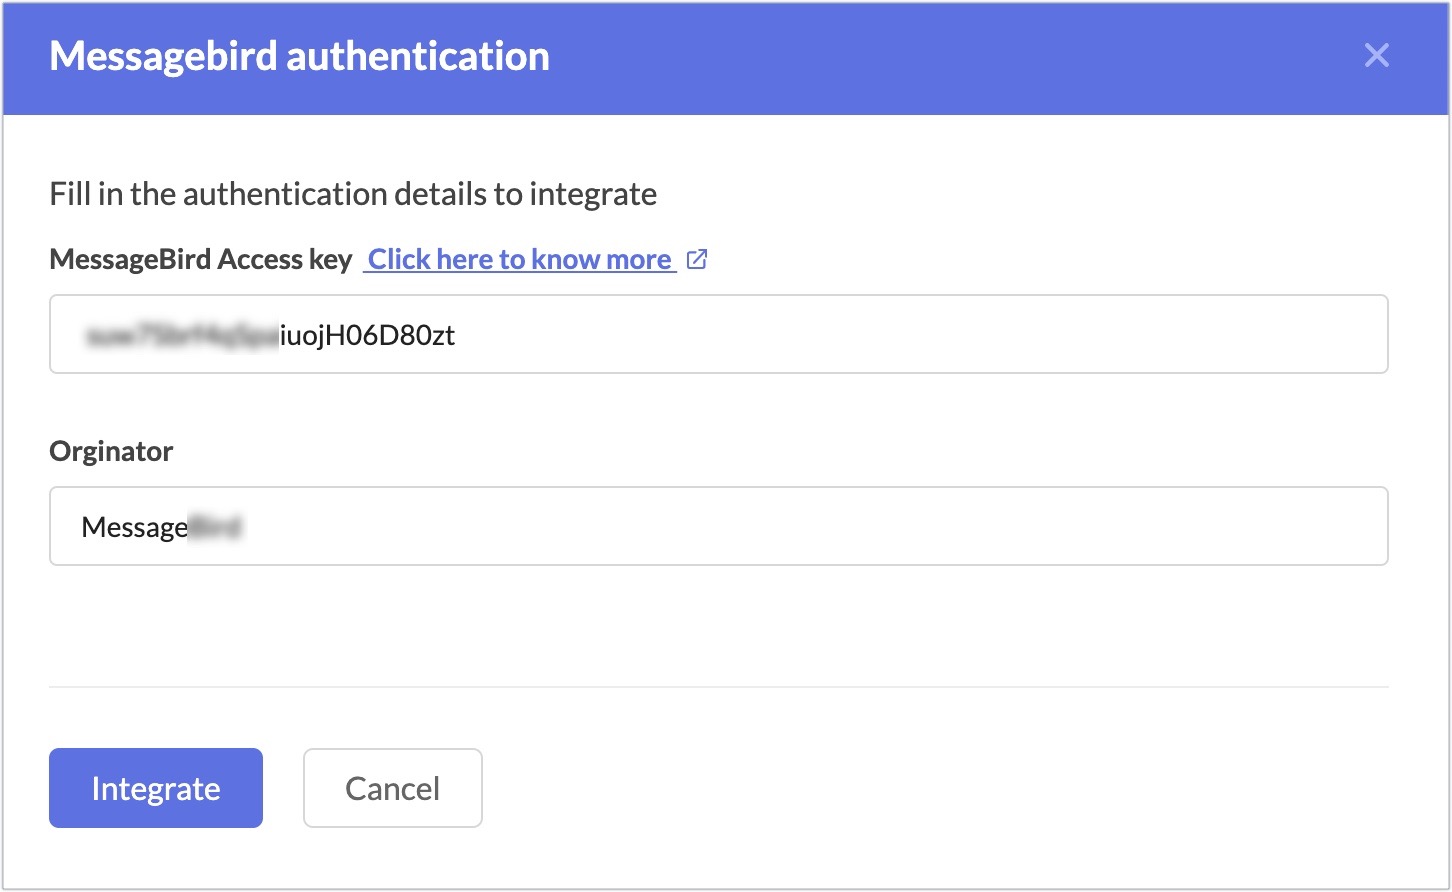Open the external link icon beside know more
Viewport: 1452px width, 892px height.
click(697, 260)
